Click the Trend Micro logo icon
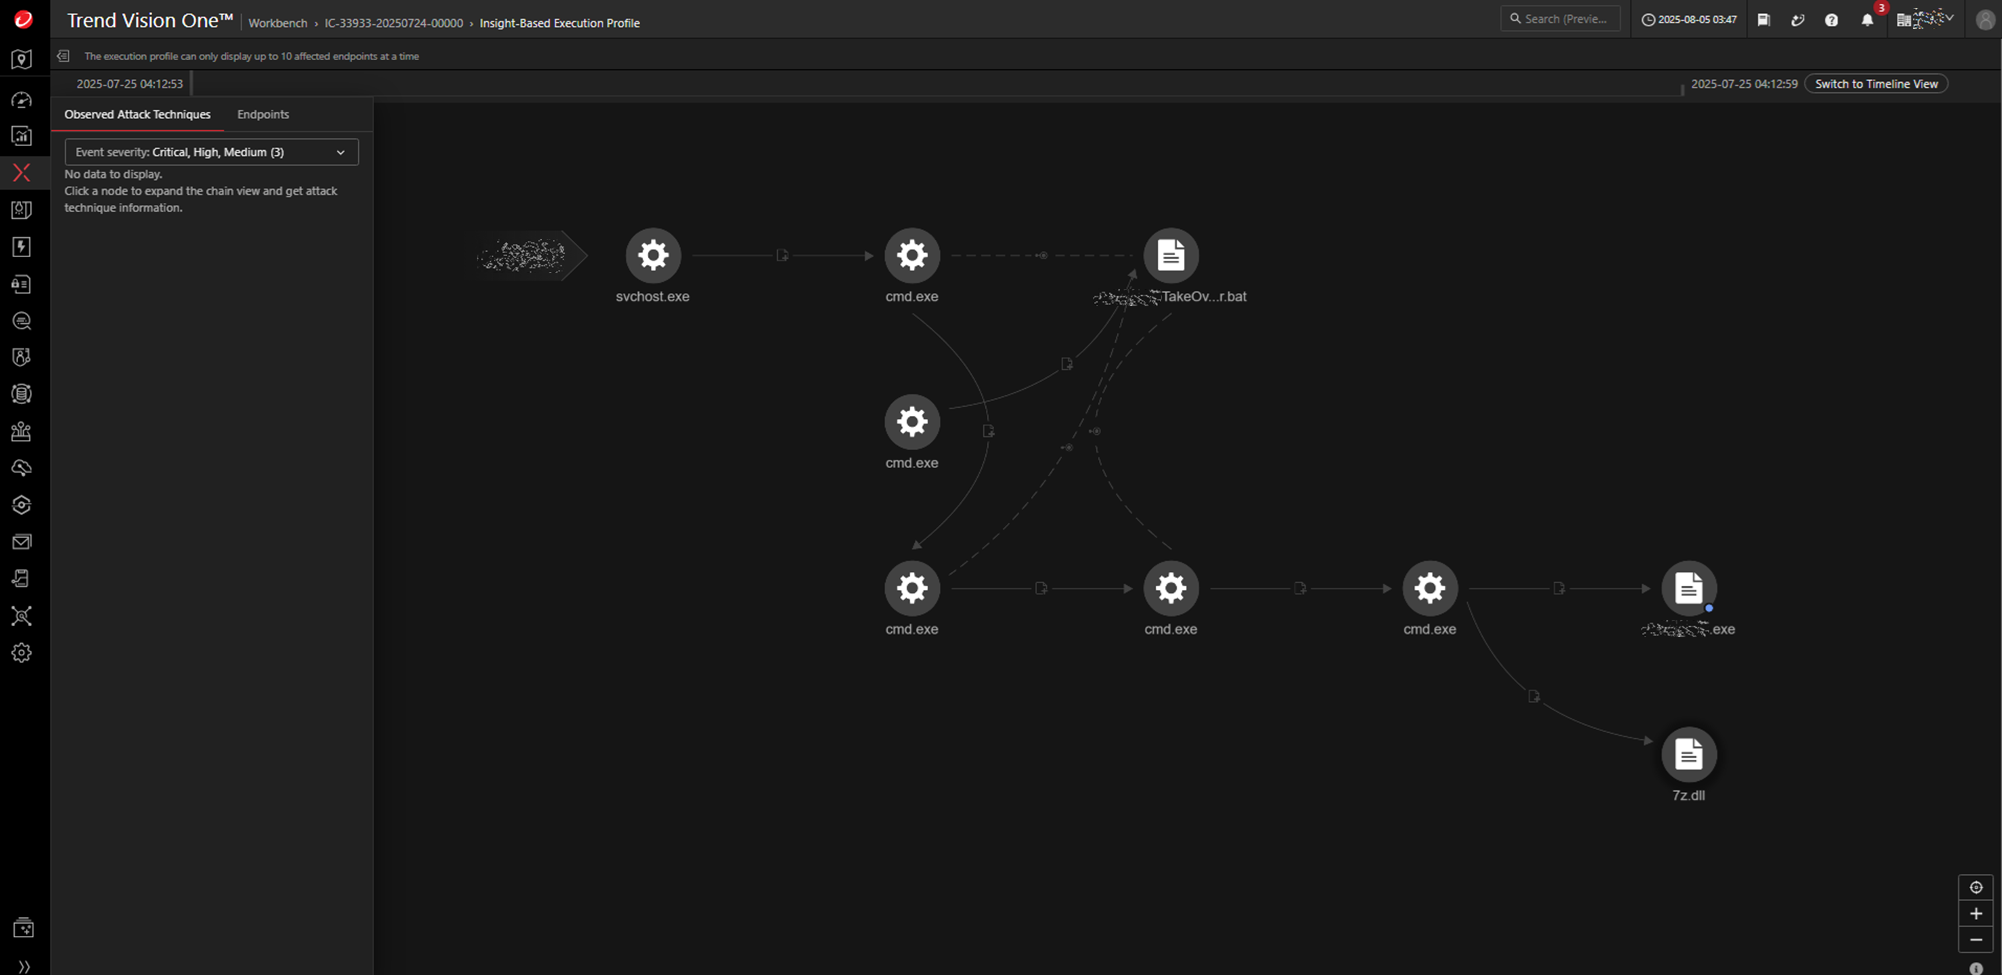2002x975 pixels. 23,19
